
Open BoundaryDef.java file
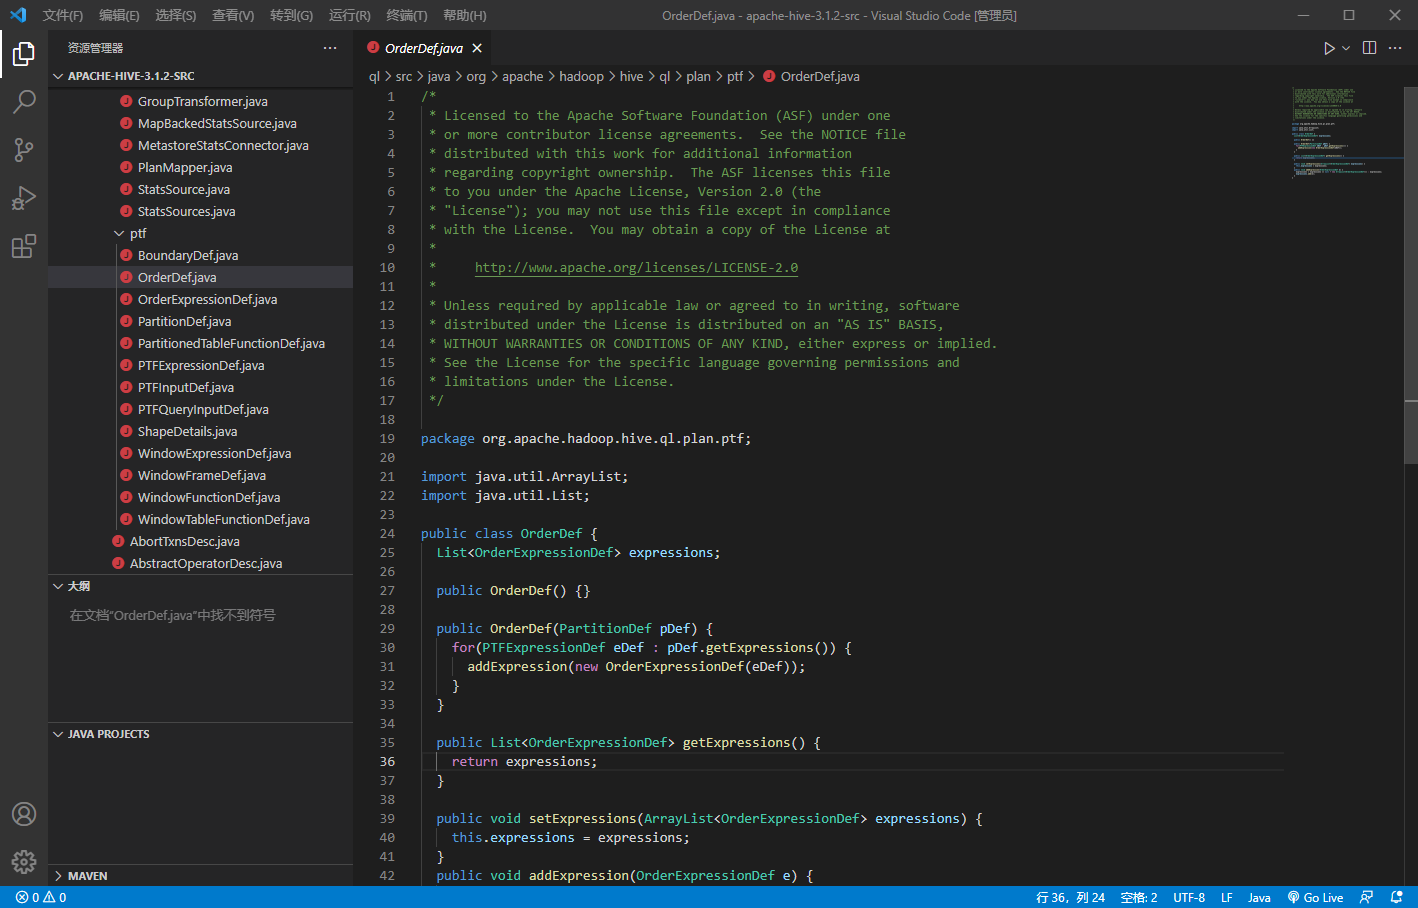pos(188,255)
